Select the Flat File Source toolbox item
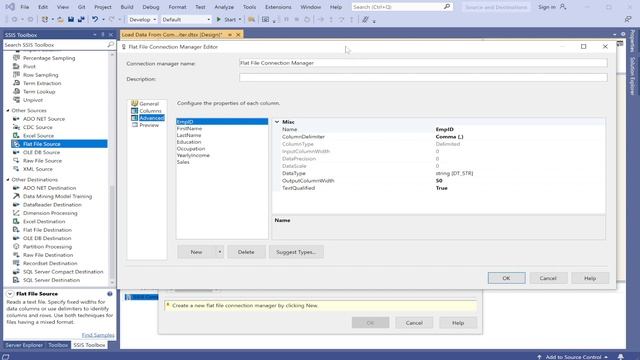 click(x=59, y=144)
